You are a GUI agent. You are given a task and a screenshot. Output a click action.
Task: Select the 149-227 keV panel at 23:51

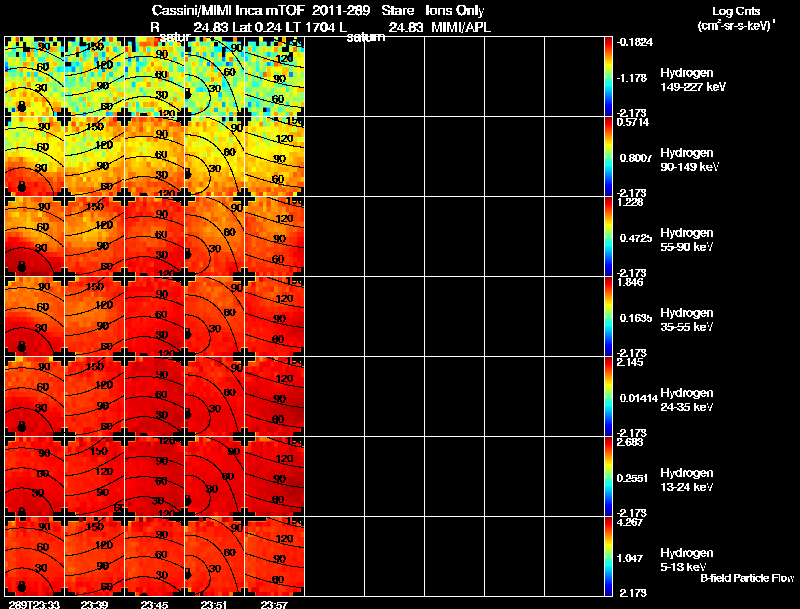215,76
